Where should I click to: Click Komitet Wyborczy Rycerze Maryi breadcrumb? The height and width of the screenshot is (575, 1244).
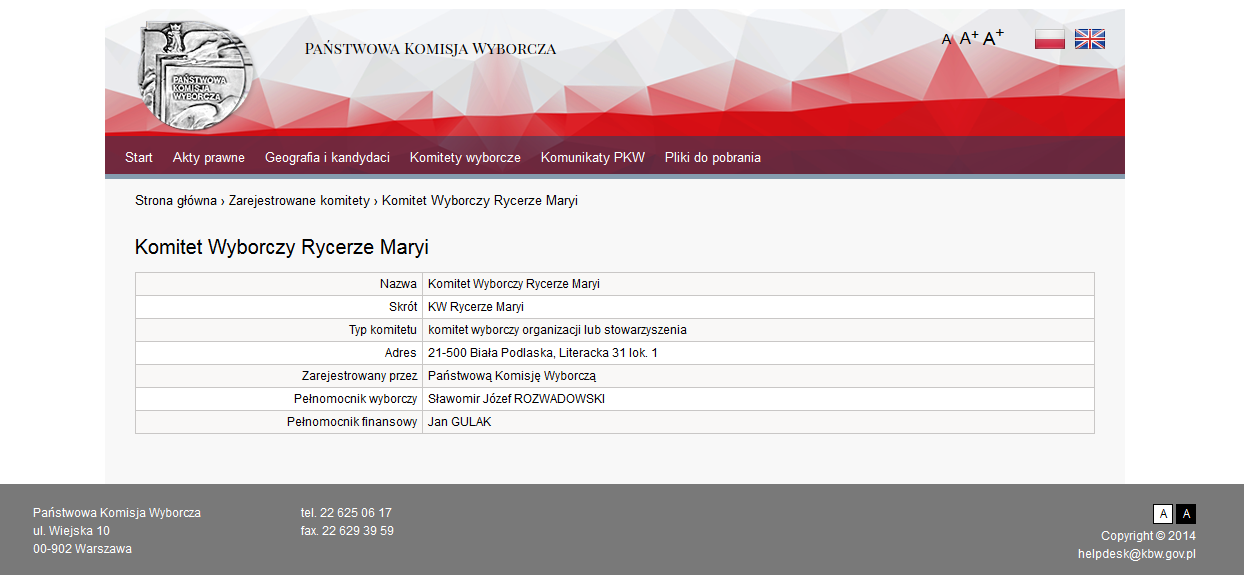480,200
